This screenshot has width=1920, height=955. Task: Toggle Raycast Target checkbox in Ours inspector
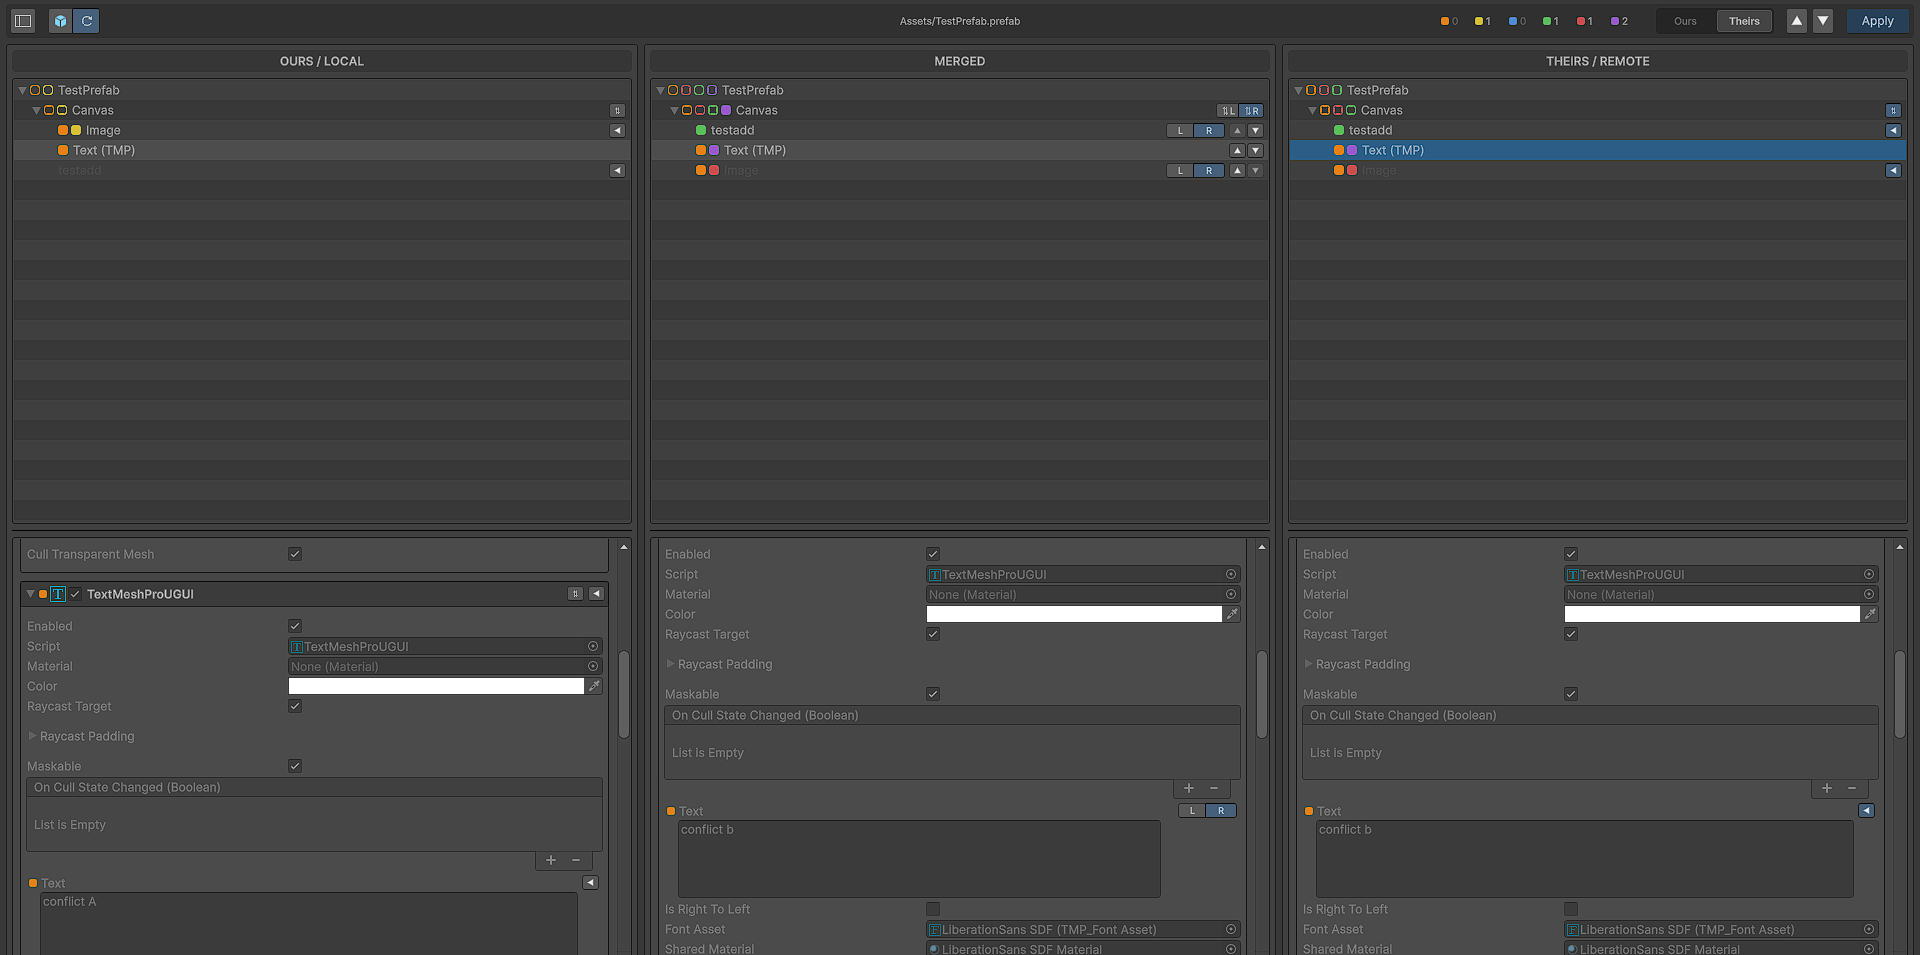click(x=295, y=706)
